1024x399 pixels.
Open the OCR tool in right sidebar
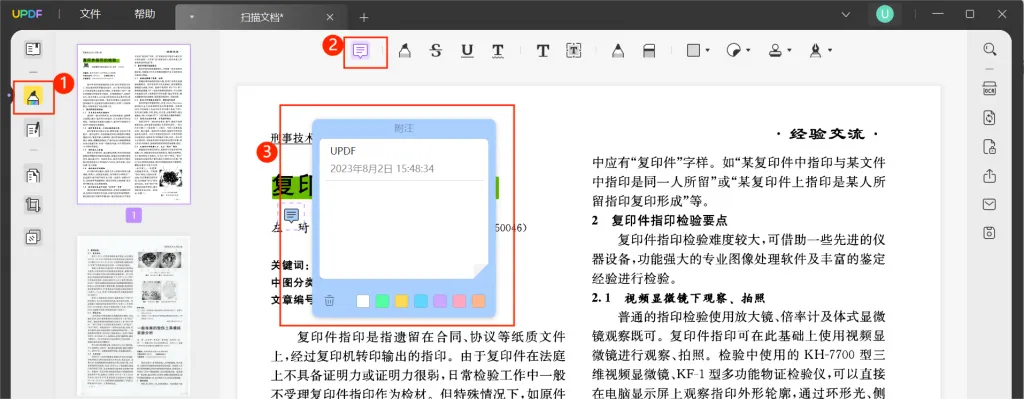pos(990,89)
